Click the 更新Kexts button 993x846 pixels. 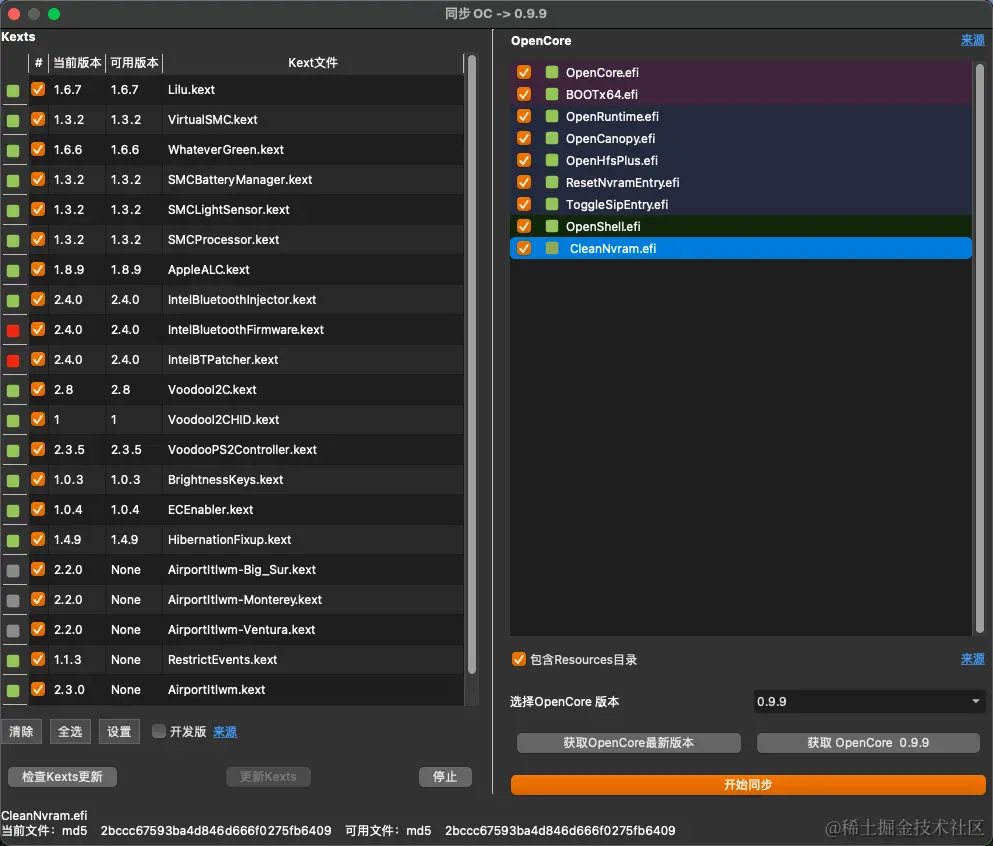[268, 776]
